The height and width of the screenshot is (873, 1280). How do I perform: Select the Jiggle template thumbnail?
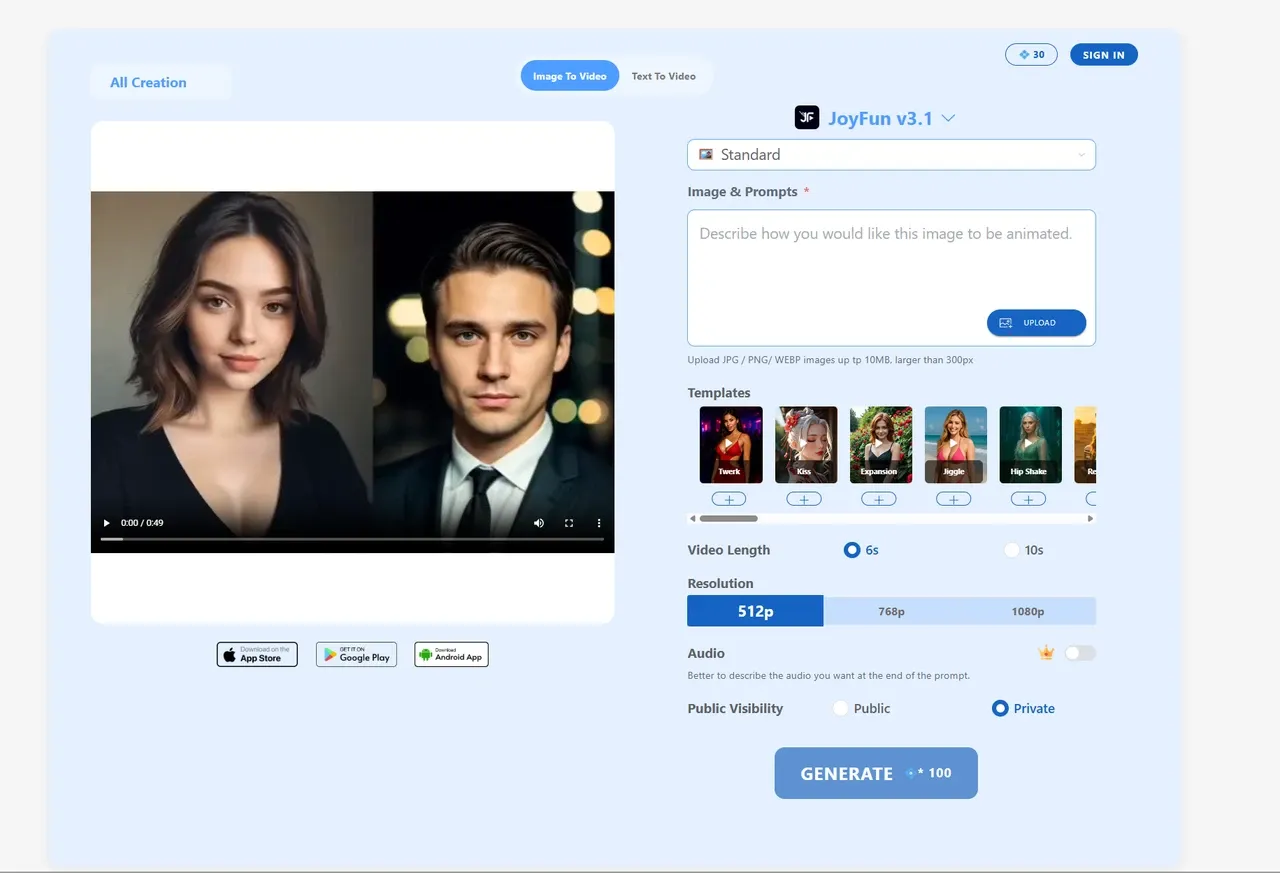pyautogui.click(x=956, y=445)
